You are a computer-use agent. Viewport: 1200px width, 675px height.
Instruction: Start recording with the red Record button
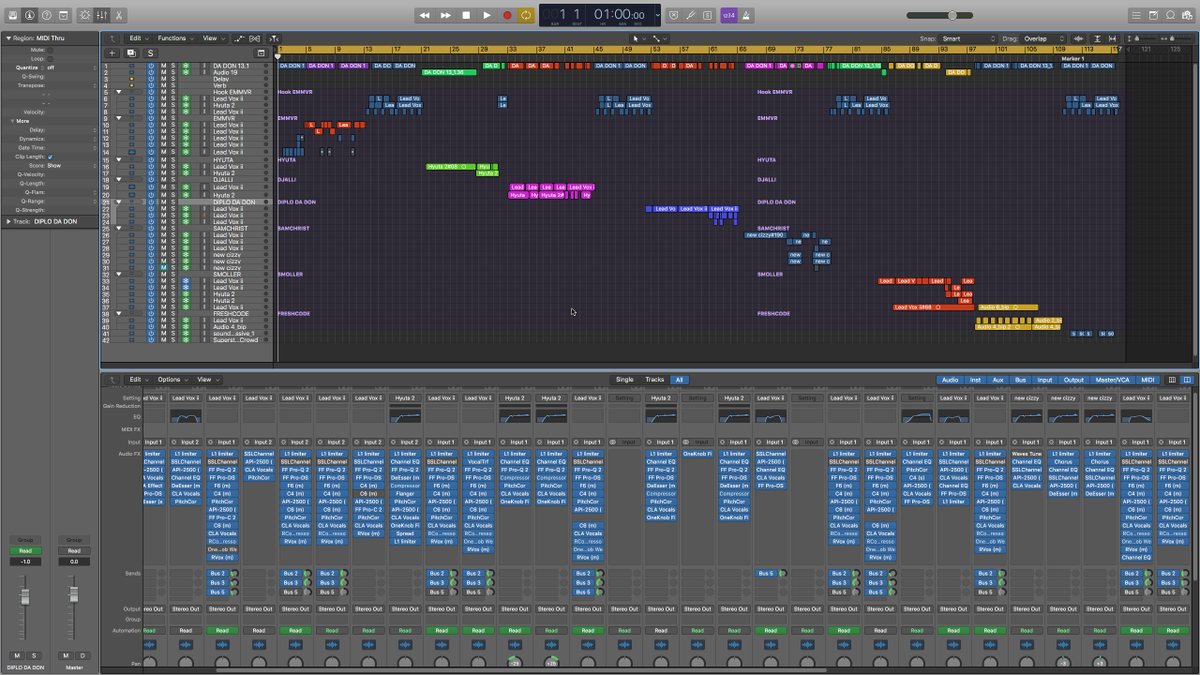click(507, 15)
